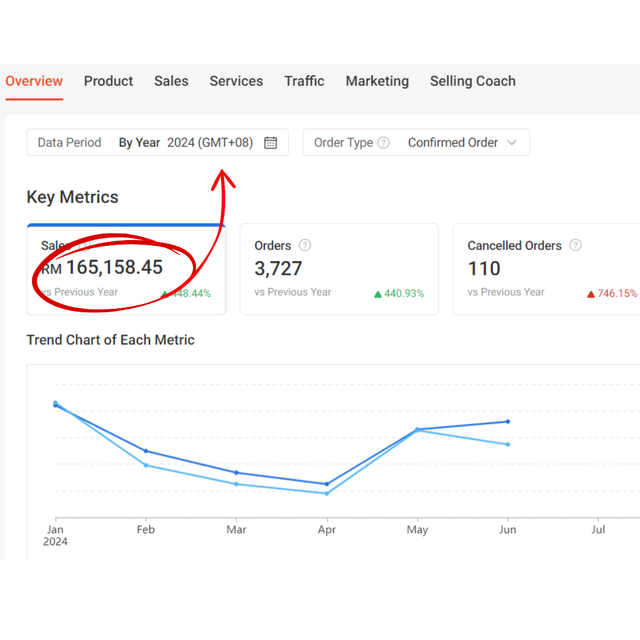Click the Order Type help icon
640x640 pixels.
pos(383,142)
